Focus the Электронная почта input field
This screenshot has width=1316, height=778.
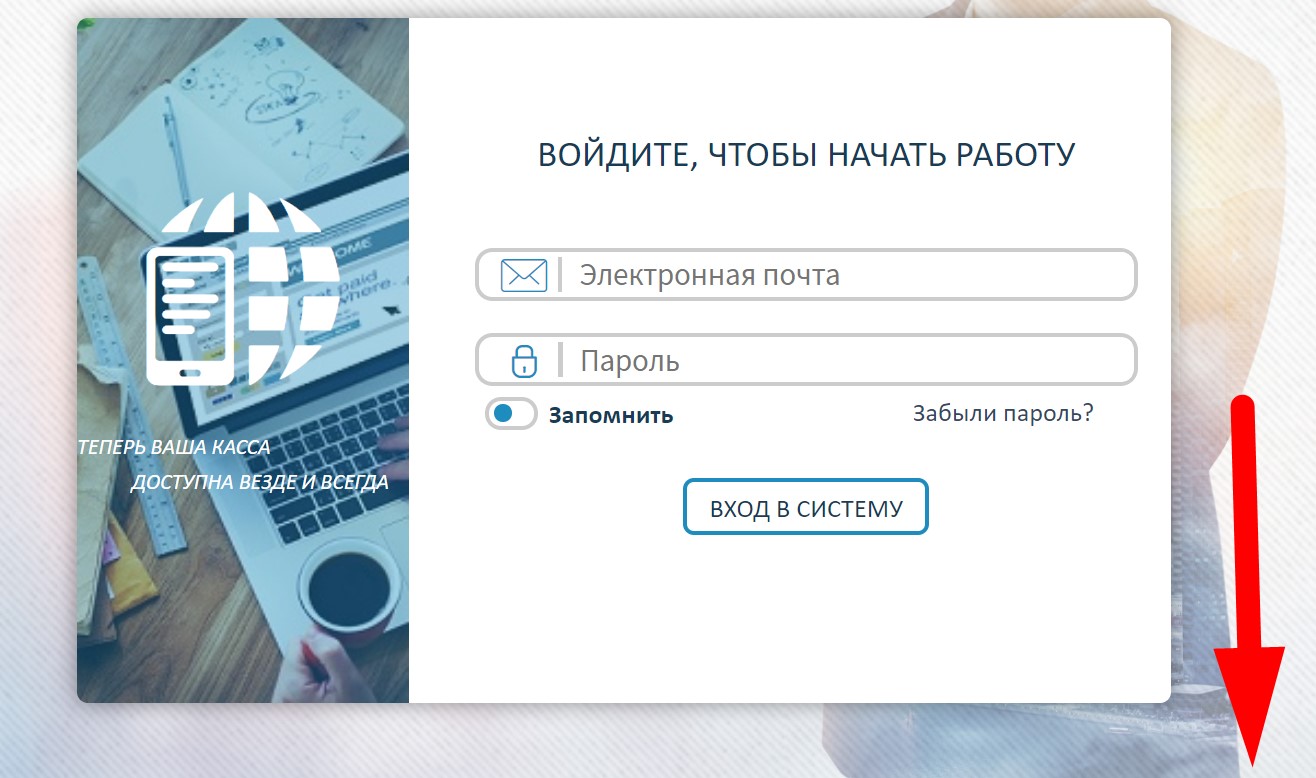point(850,274)
